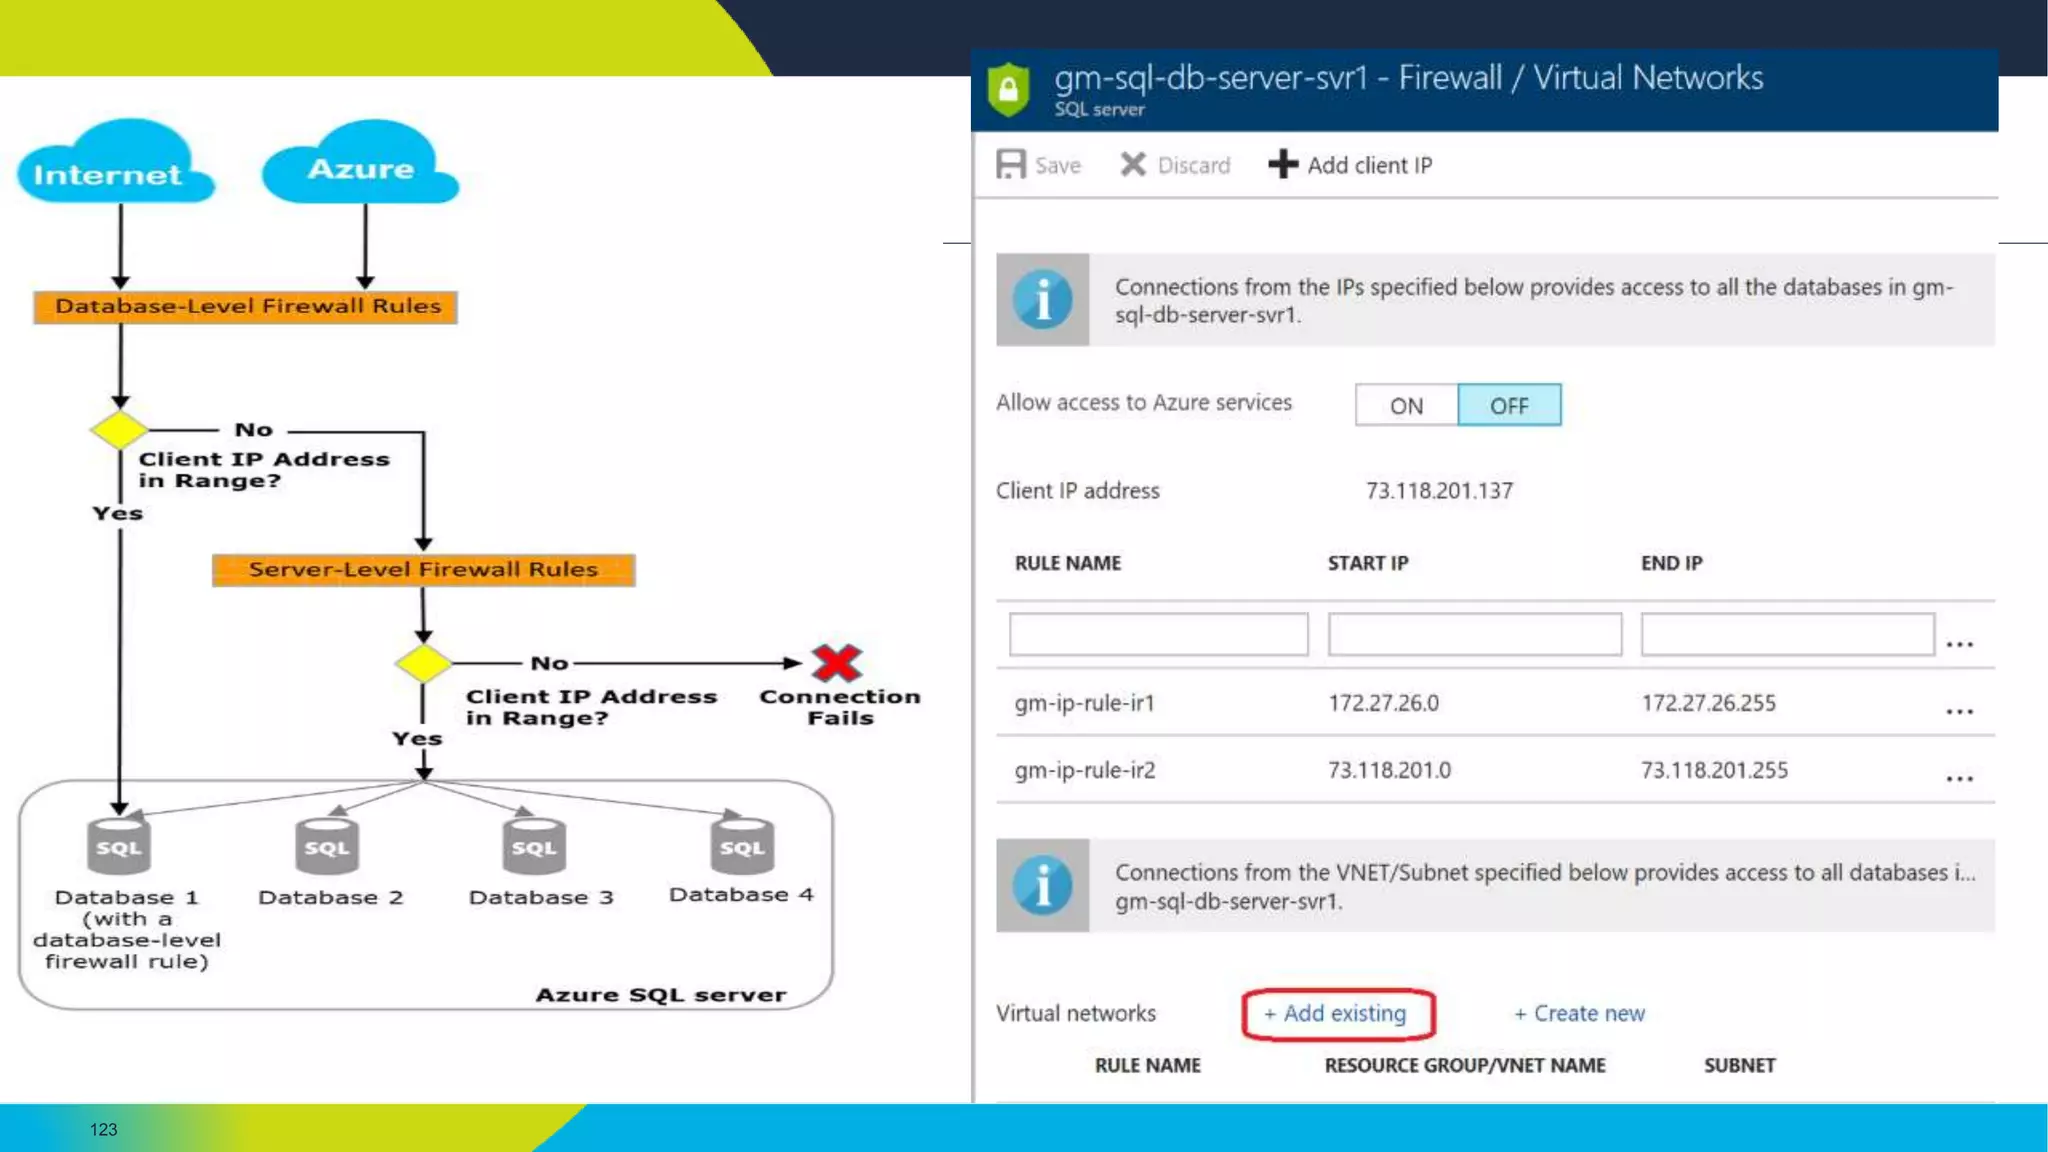
Task: Click + Add existing virtual network
Action: 1335,1013
